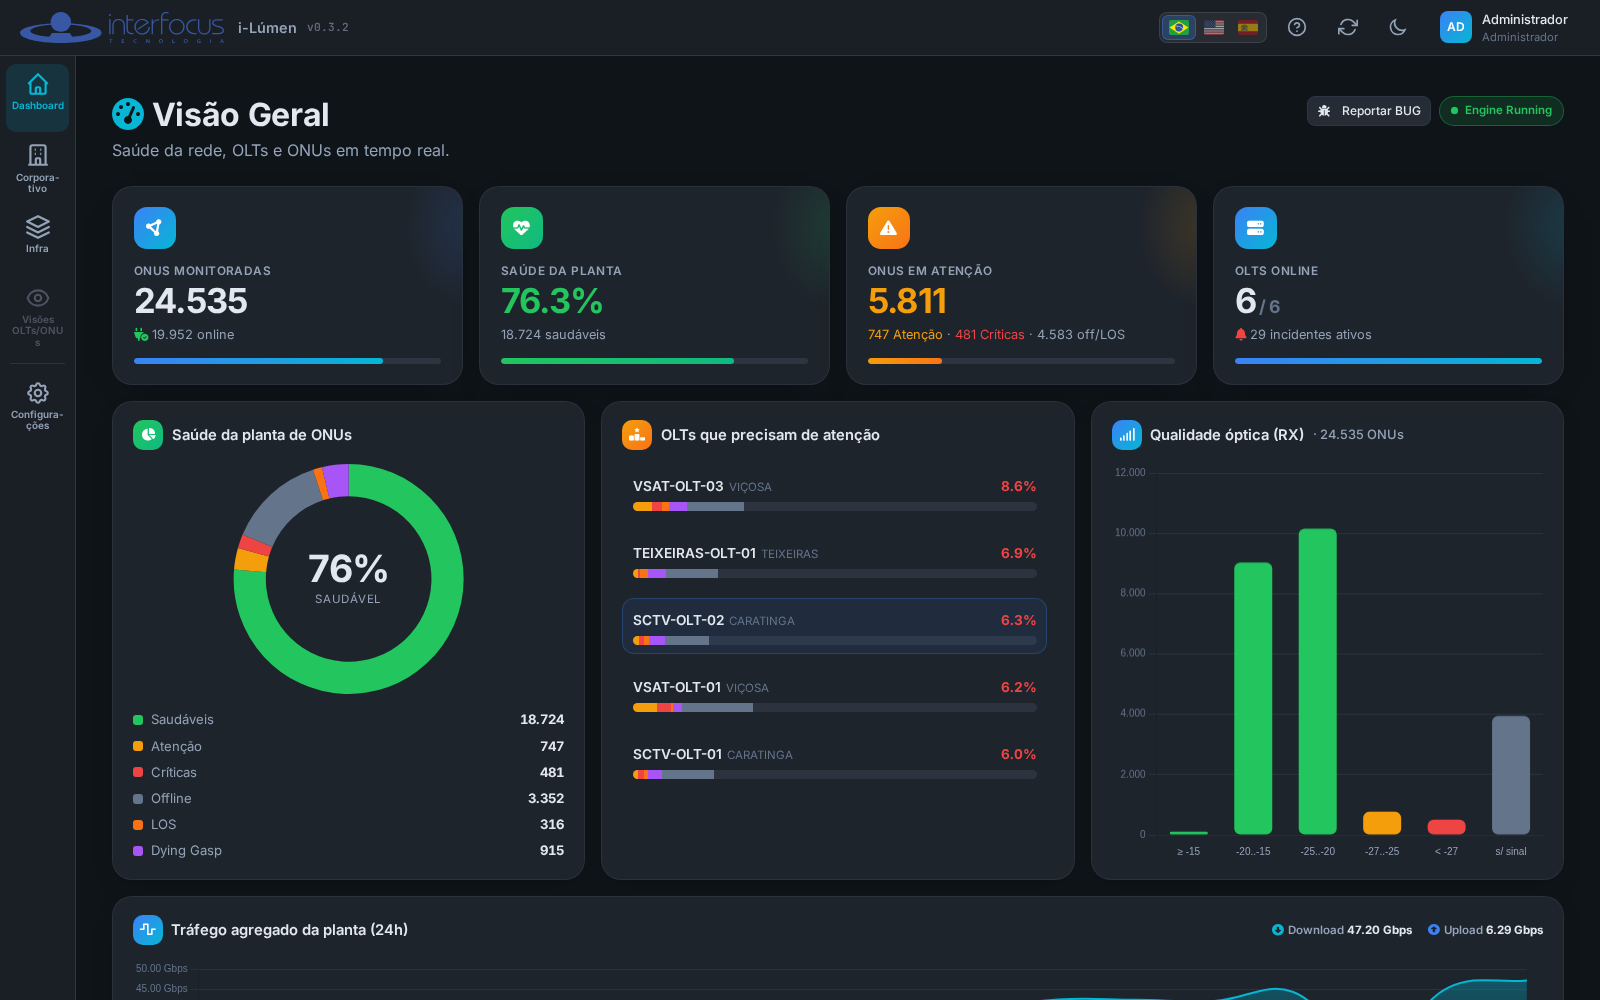
Task: Switch language to Spanish flag
Action: 1248,27
